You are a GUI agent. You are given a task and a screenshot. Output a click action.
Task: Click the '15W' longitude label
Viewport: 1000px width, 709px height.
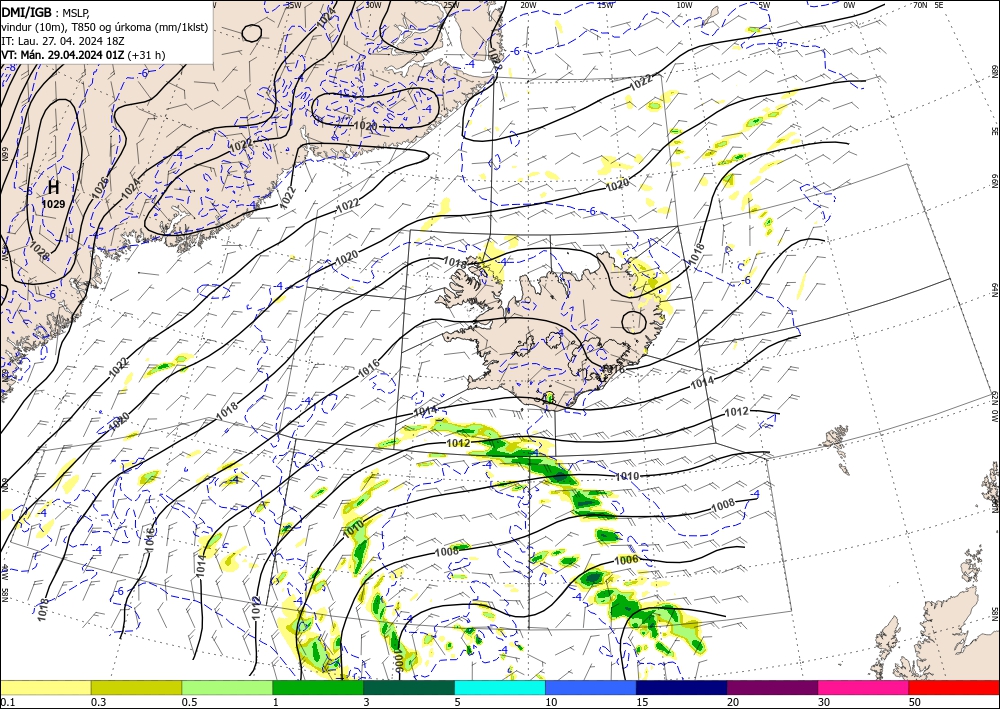click(606, 5)
